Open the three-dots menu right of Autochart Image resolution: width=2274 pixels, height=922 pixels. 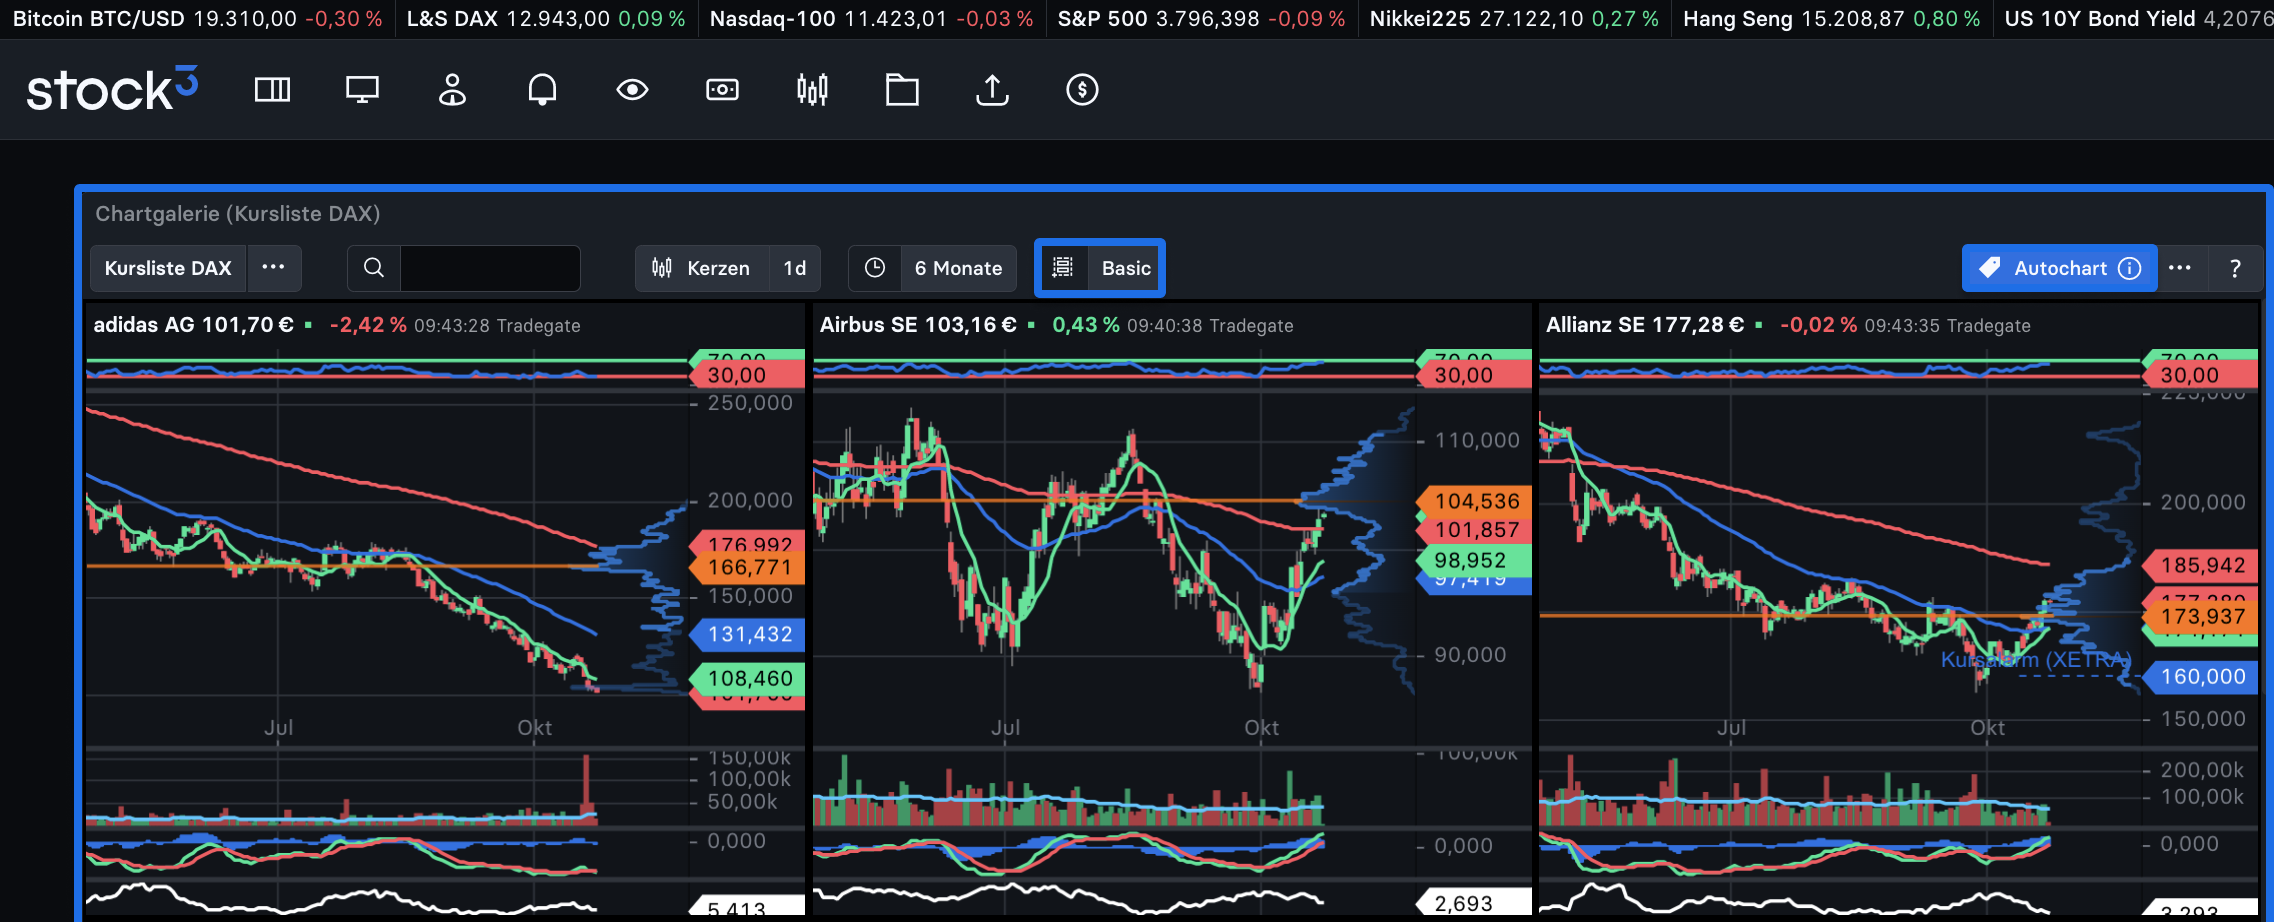[2180, 268]
